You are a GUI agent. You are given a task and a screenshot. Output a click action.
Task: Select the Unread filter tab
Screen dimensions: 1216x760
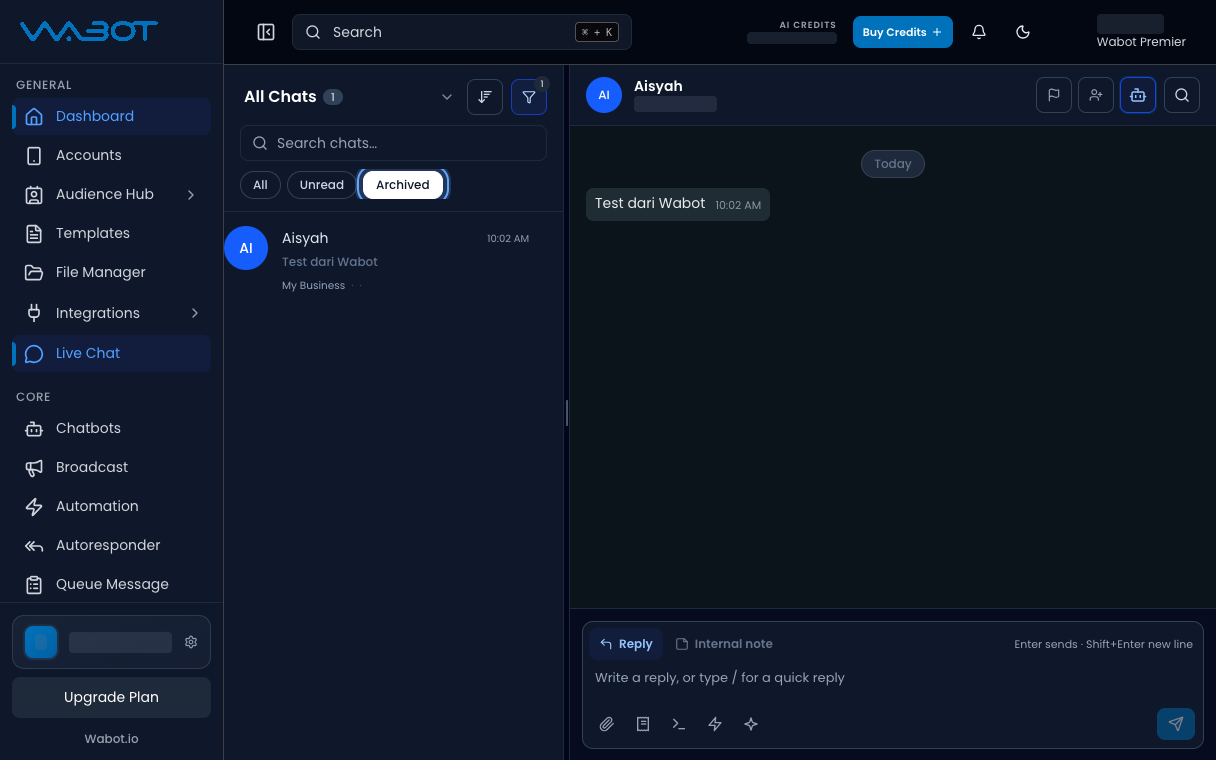tap(321, 185)
